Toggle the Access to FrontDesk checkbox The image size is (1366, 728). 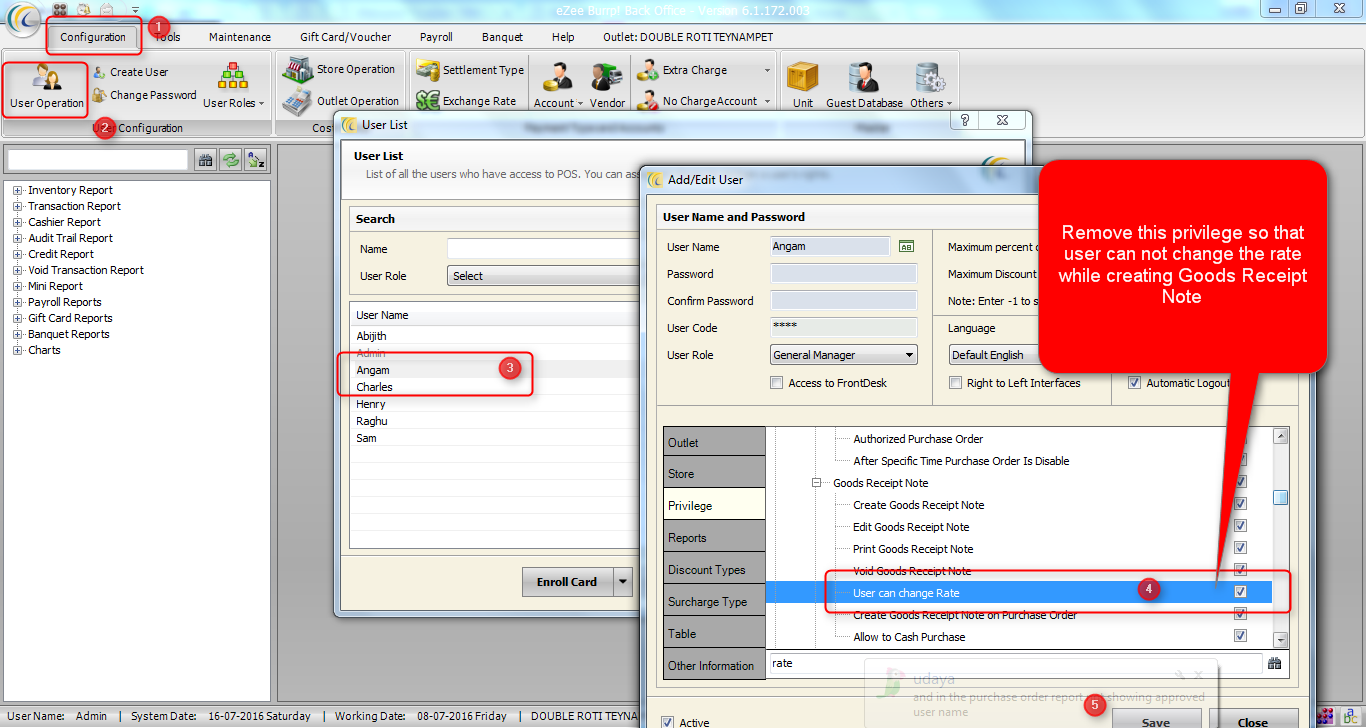777,383
